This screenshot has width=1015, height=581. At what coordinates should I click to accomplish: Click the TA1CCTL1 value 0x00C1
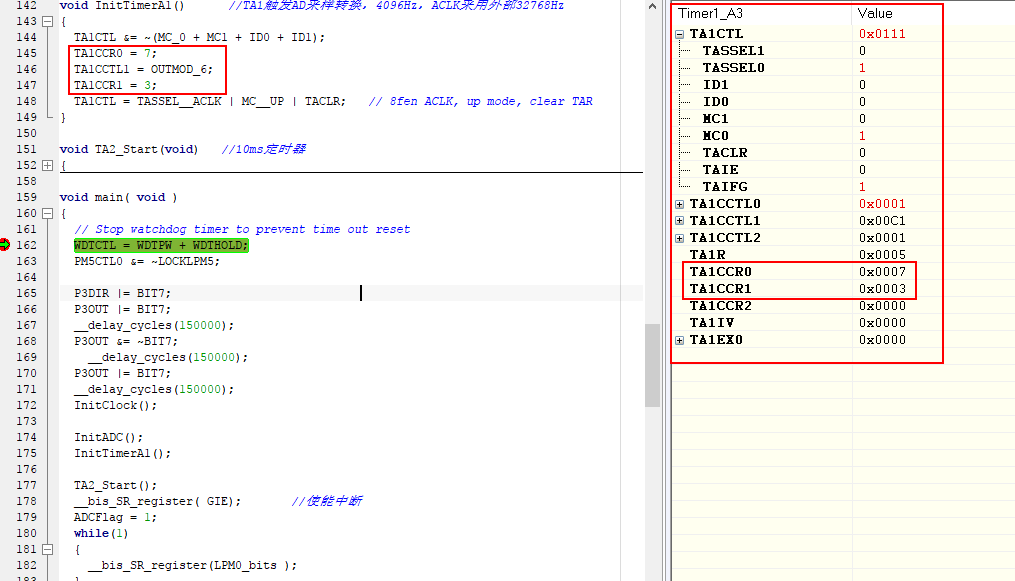click(882, 221)
